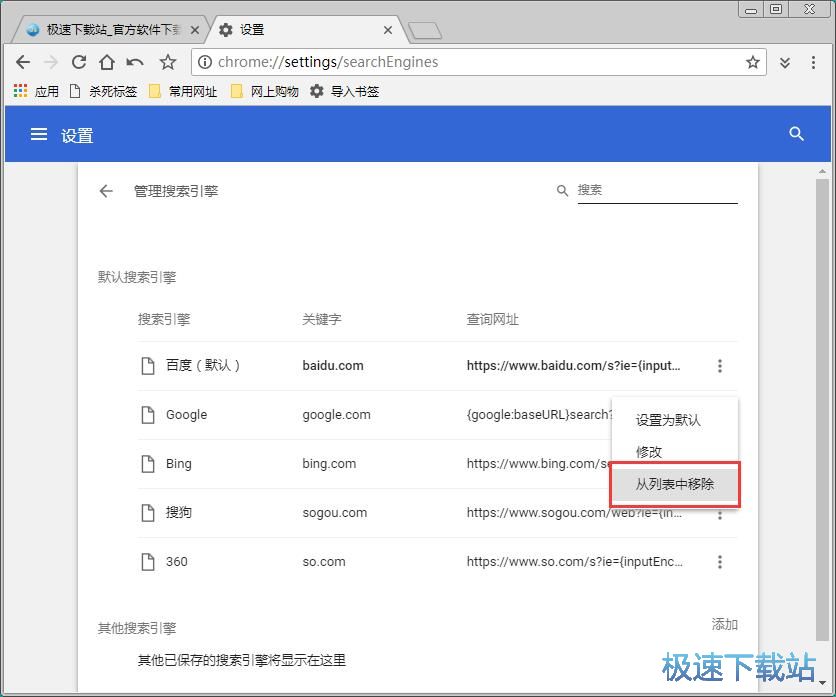Image resolution: width=836 pixels, height=697 pixels.
Task: Select the google.com keyword text
Action: 336,415
